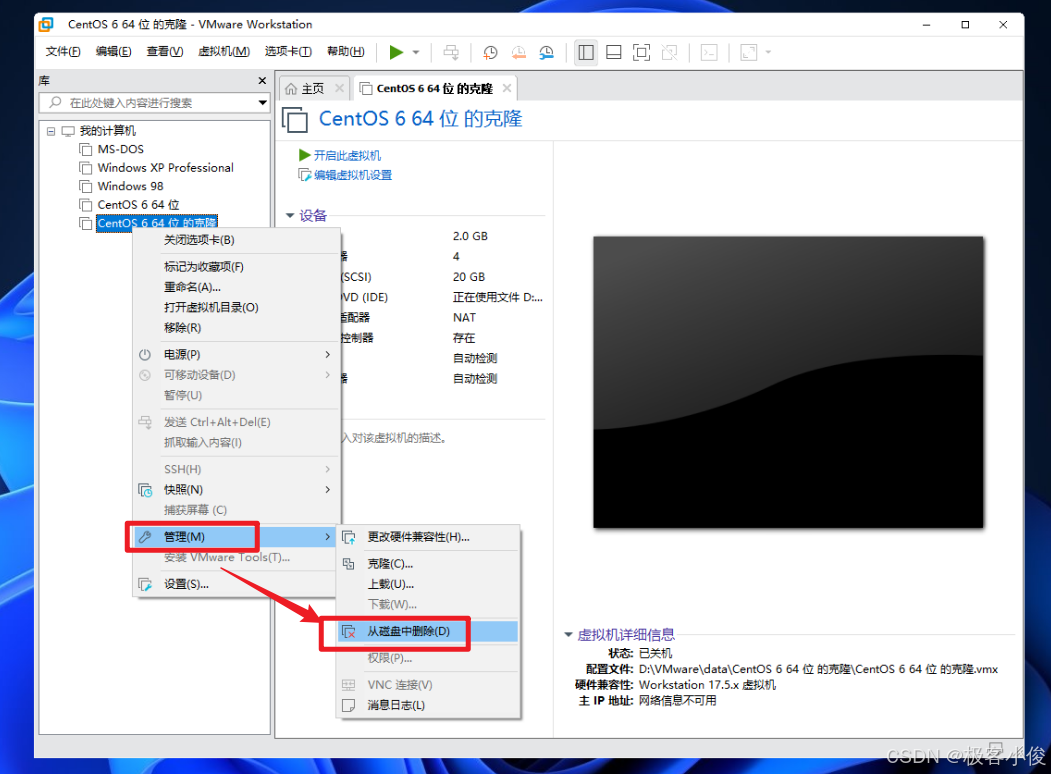Collapse the 我的计算机 tree node
Image resolution: width=1051 pixels, height=774 pixels.
tap(51, 131)
